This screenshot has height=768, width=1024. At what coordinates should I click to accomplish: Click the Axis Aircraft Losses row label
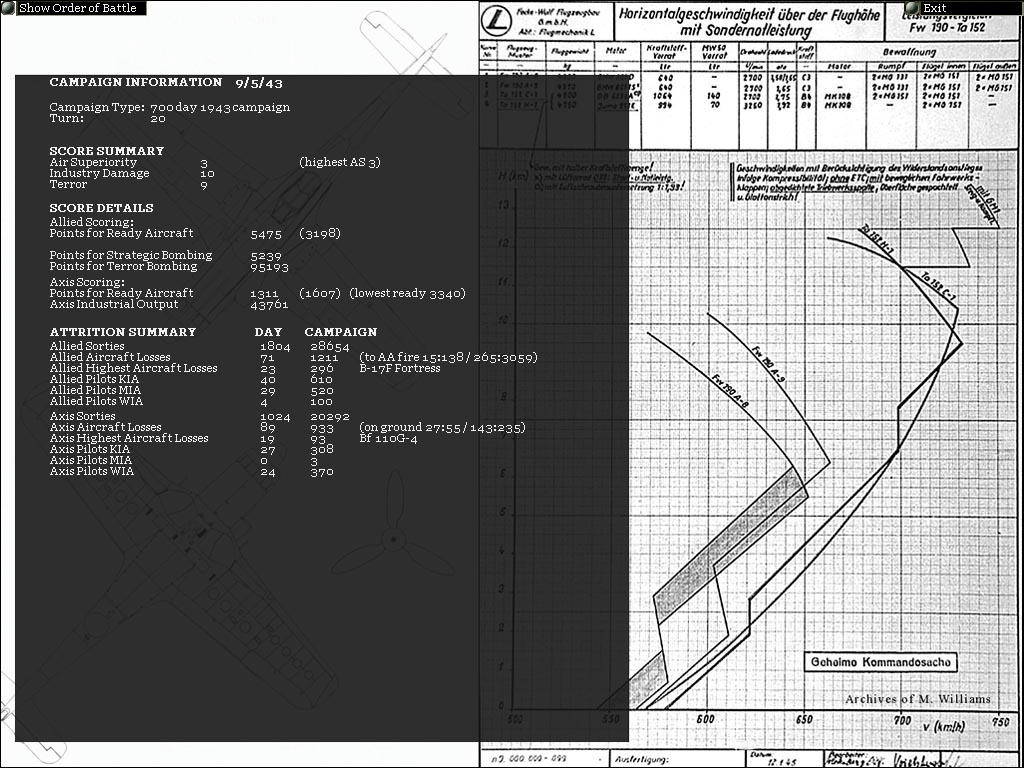pyautogui.click(x=105, y=427)
